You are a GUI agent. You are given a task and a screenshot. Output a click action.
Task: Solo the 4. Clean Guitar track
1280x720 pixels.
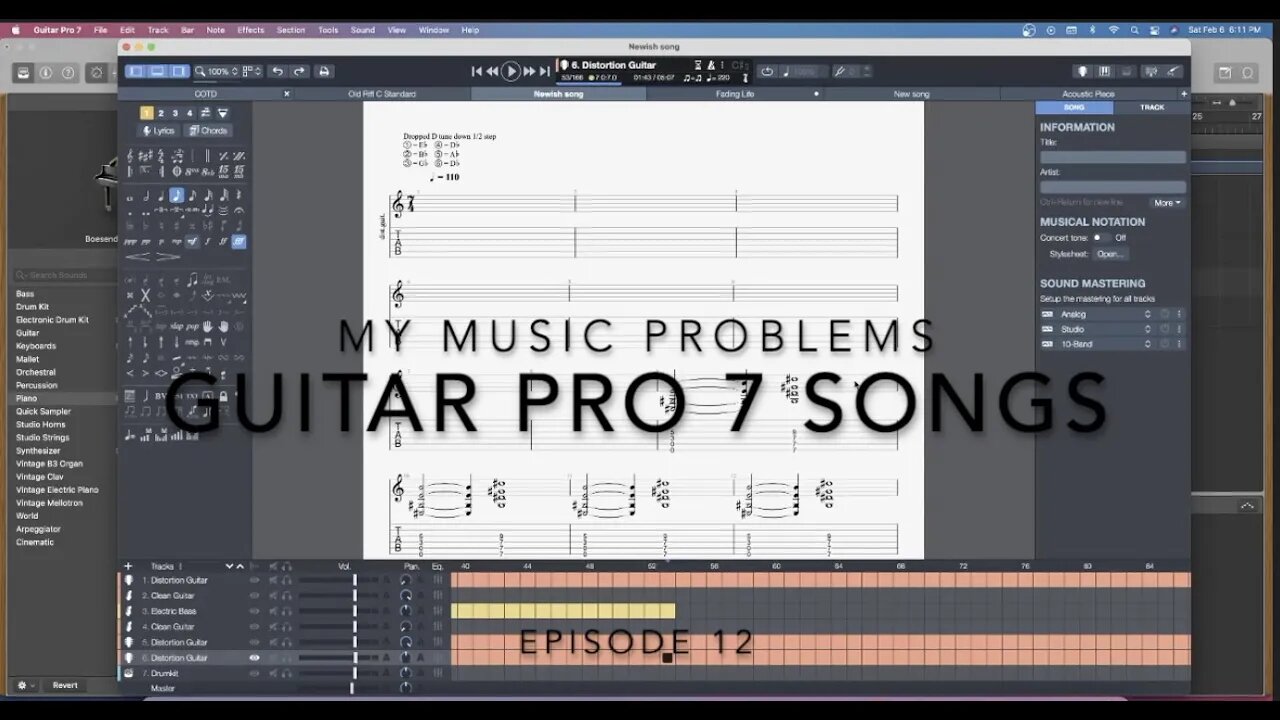(x=287, y=627)
